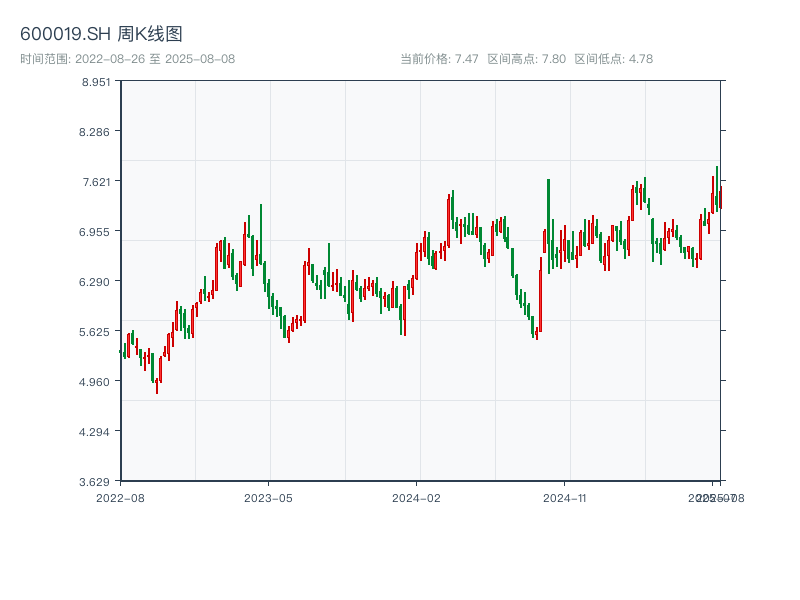The image size is (800, 600).
Task: Click the 当前价格 7.47 label
Action: point(439,59)
